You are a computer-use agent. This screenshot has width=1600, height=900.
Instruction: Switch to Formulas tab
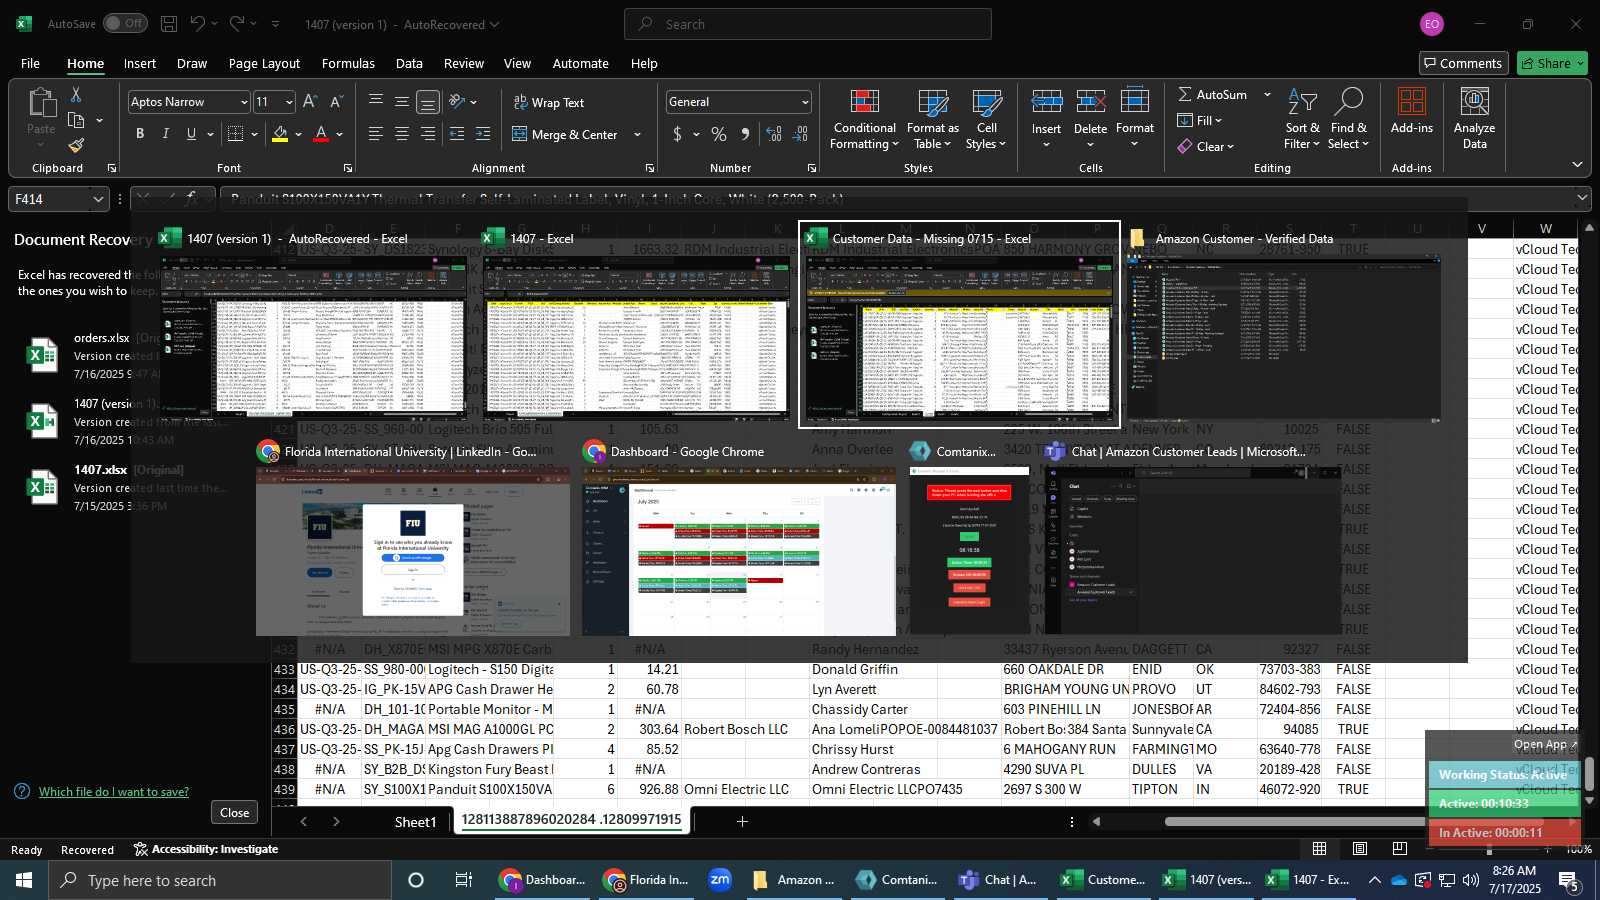pyautogui.click(x=348, y=63)
